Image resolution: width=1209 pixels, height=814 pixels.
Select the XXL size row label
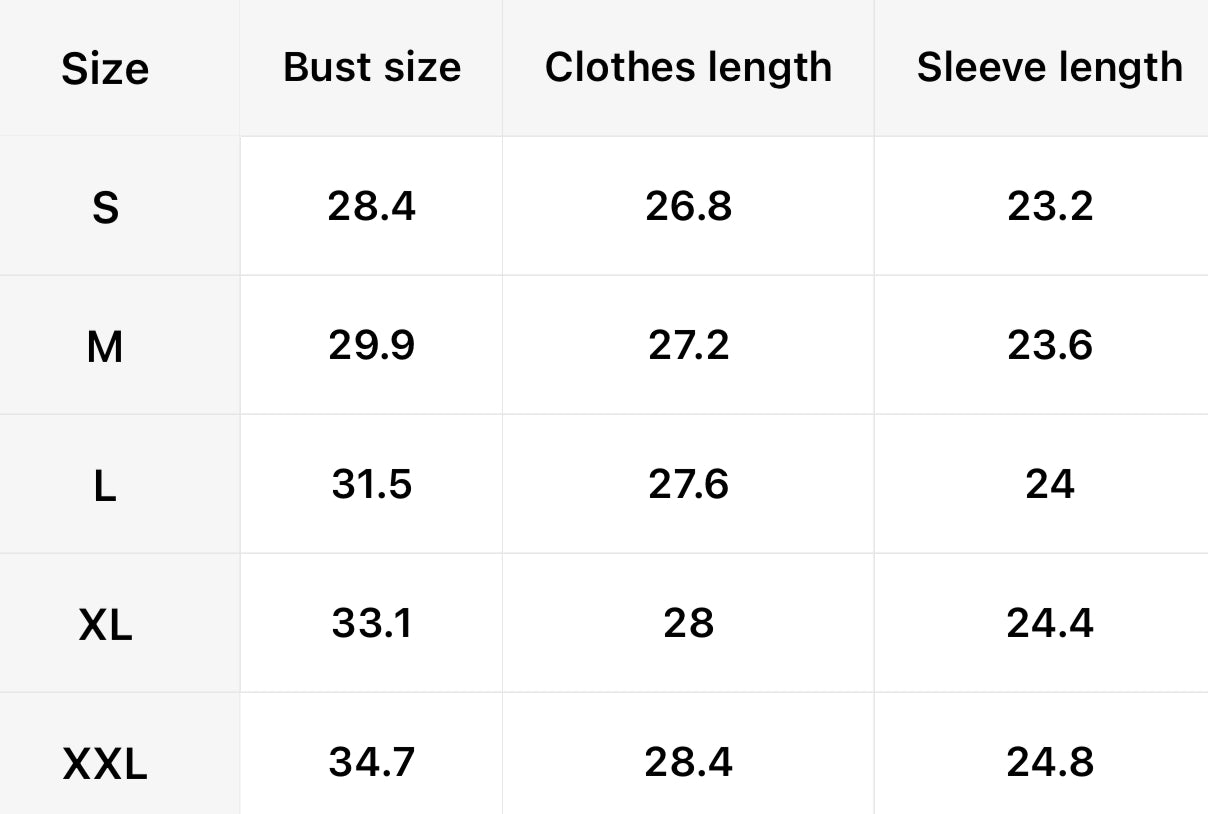[x=105, y=765]
